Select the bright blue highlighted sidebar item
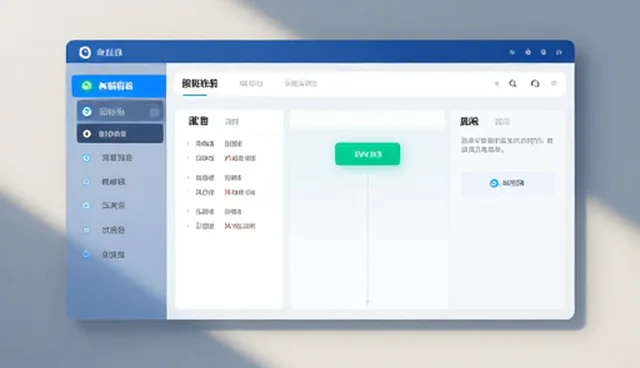 point(119,86)
